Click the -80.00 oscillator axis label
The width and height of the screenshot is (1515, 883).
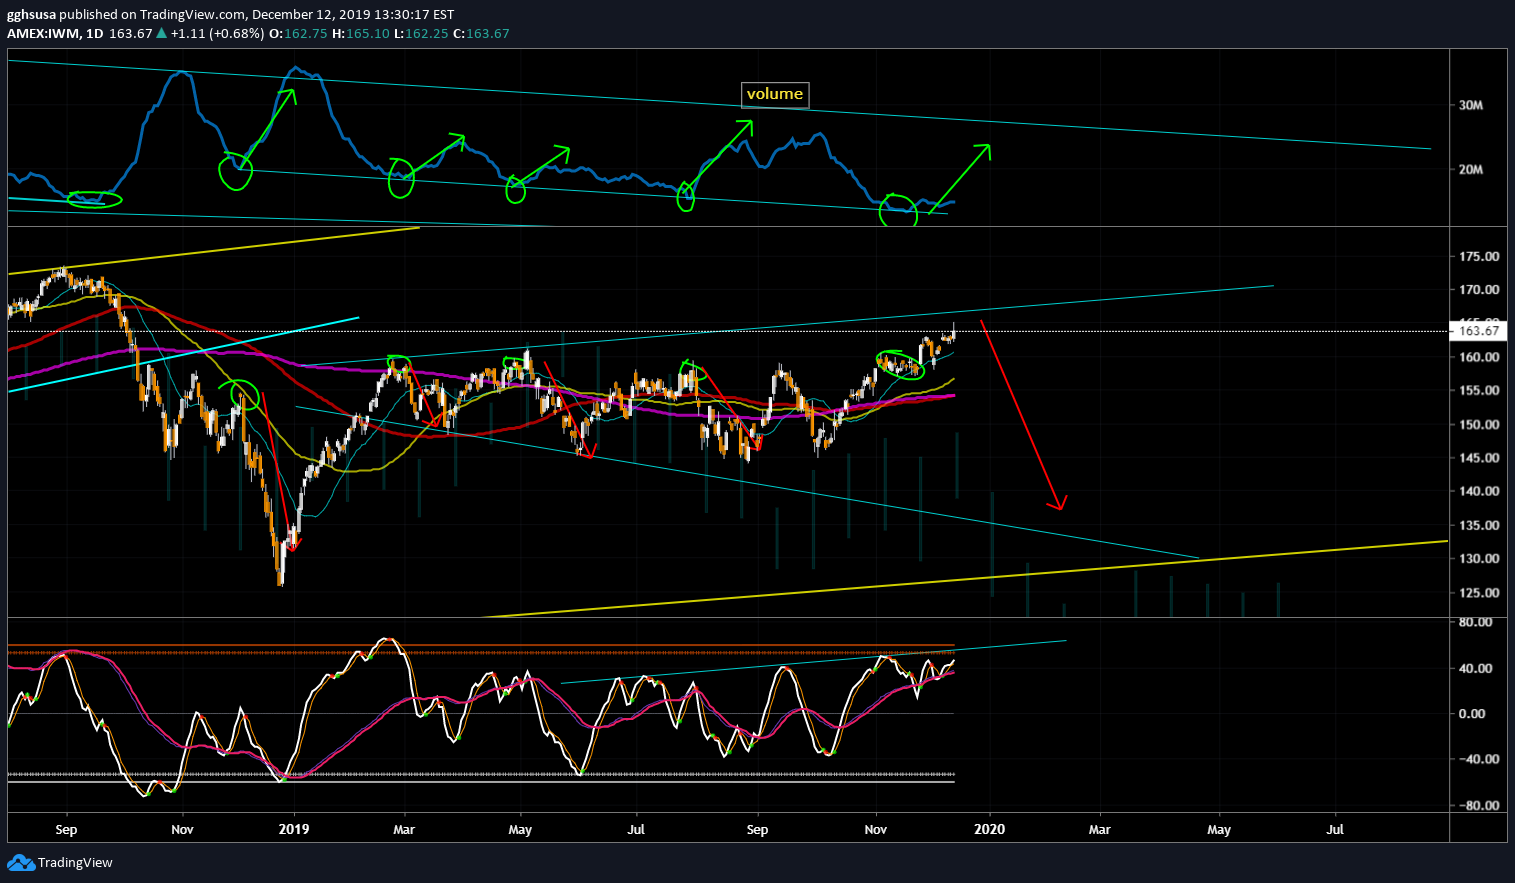pyautogui.click(x=1476, y=806)
